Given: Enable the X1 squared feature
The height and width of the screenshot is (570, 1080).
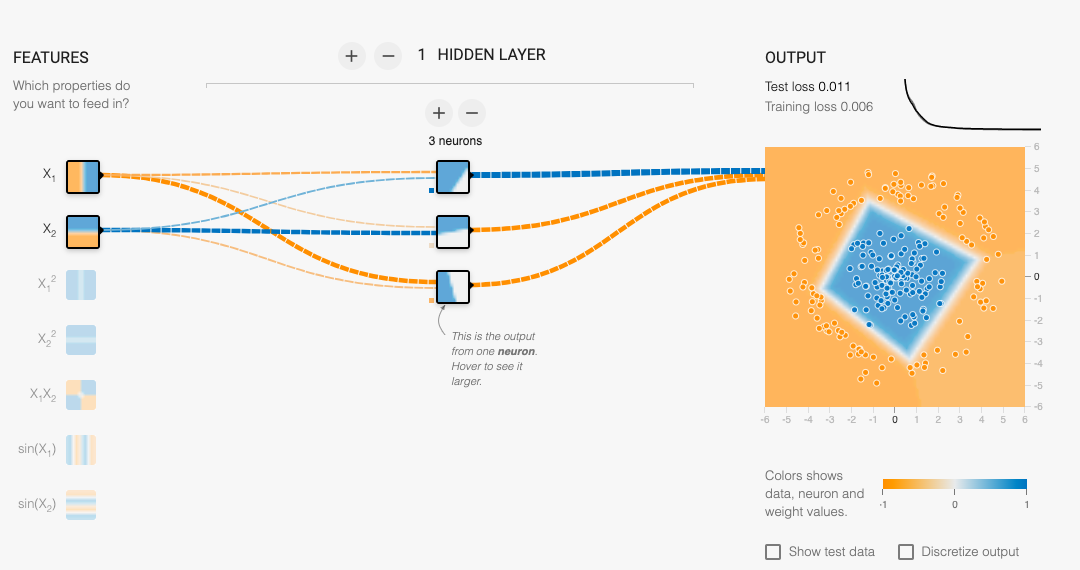Looking at the screenshot, I should (x=81, y=285).
